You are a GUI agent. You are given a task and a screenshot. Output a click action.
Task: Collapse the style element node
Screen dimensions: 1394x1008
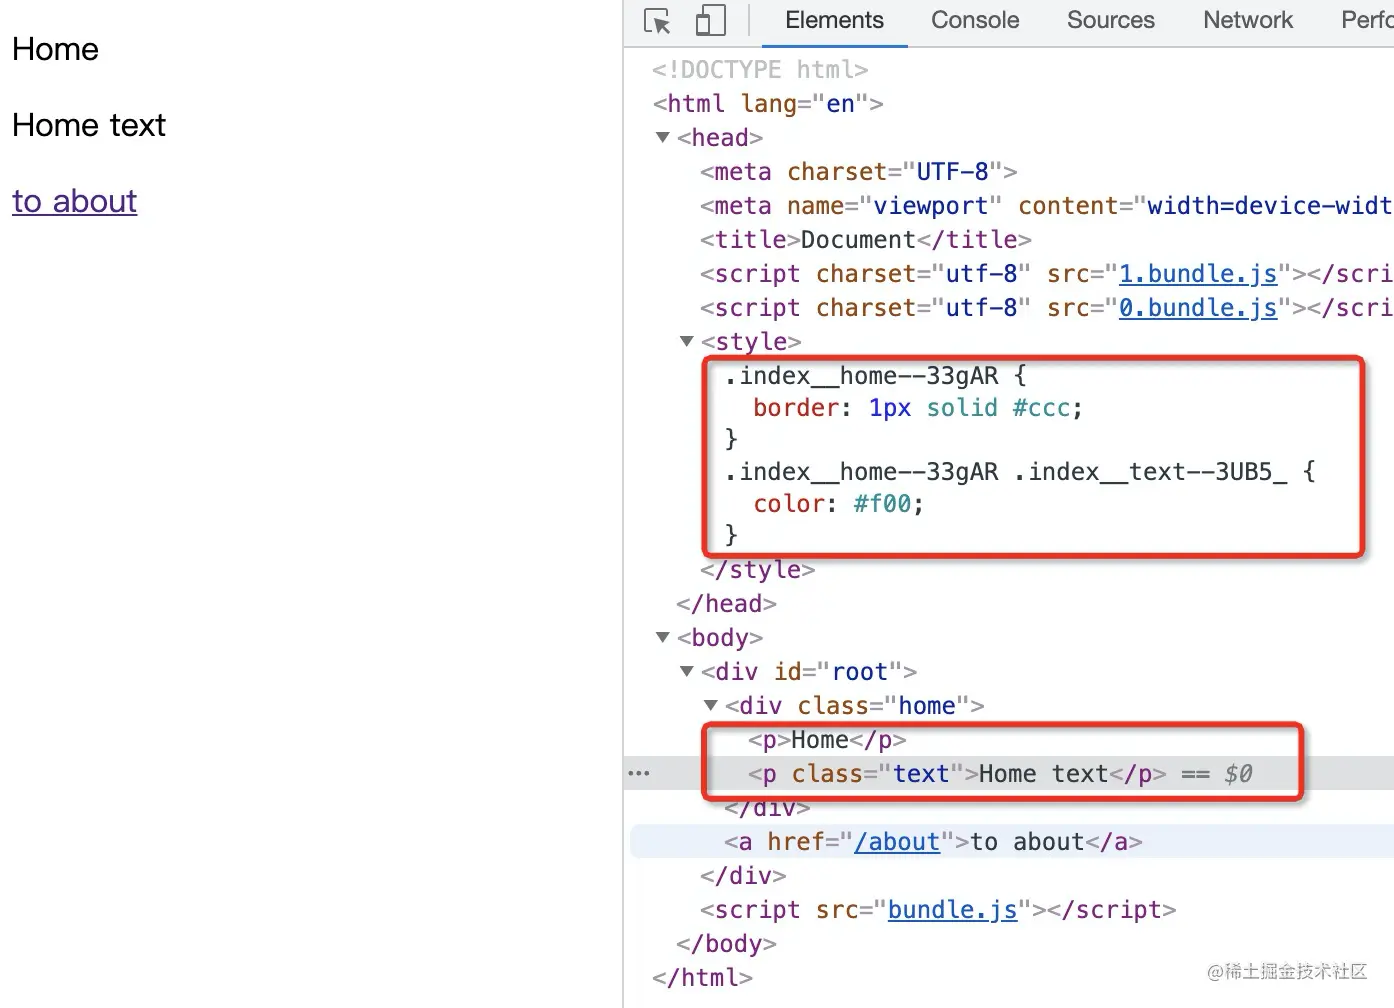click(686, 341)
